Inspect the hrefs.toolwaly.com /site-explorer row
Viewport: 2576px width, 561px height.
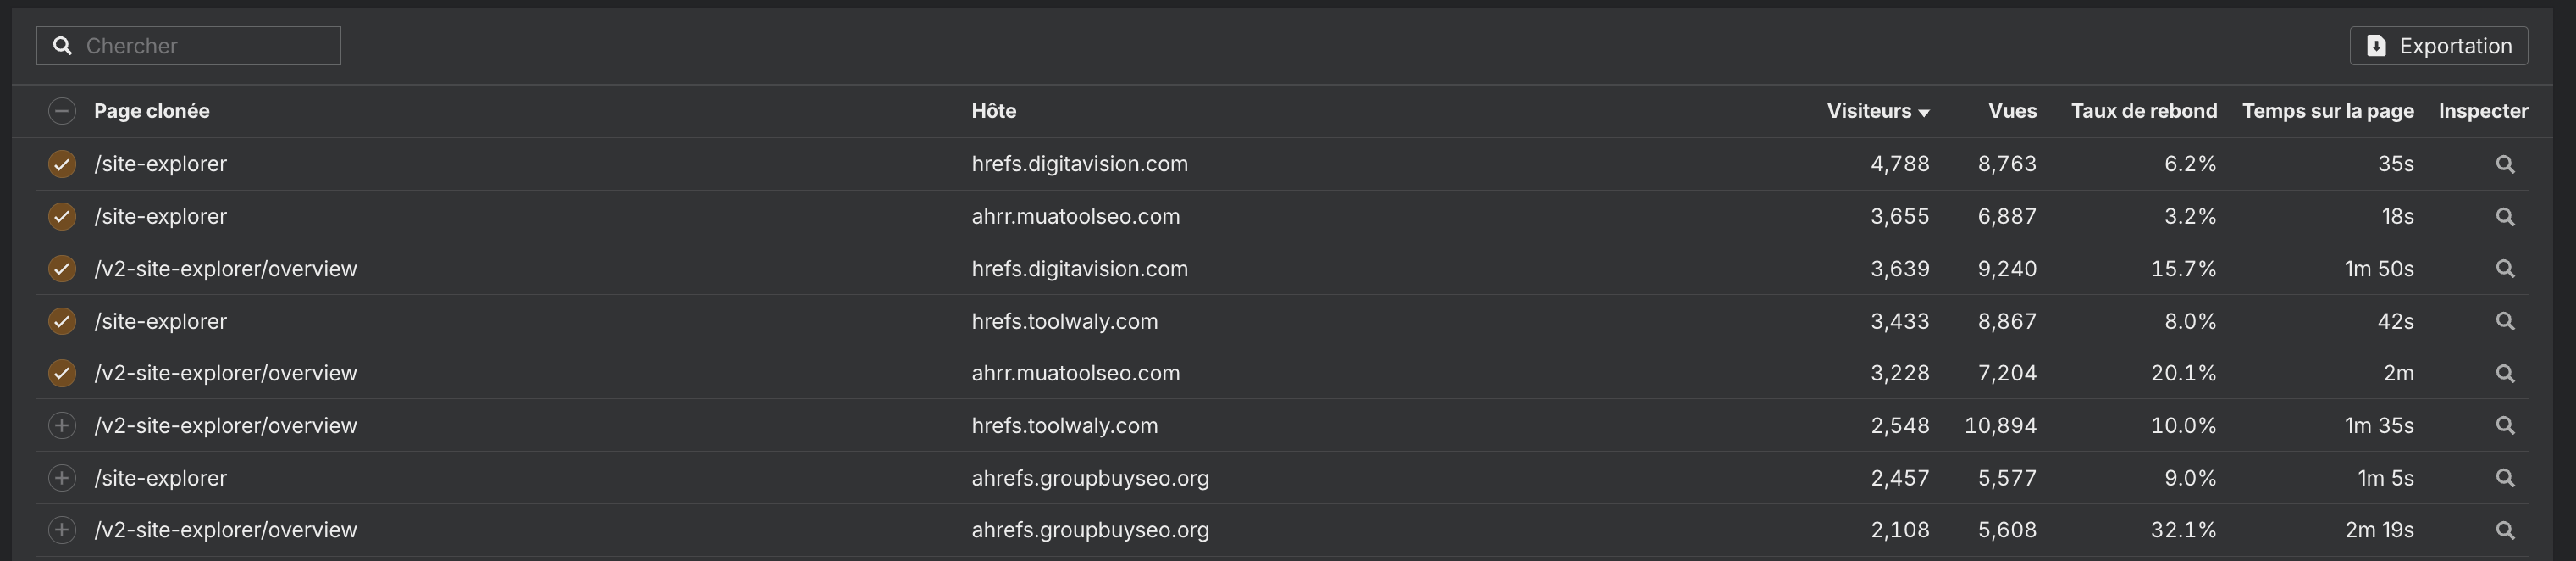pos(2506,321)
